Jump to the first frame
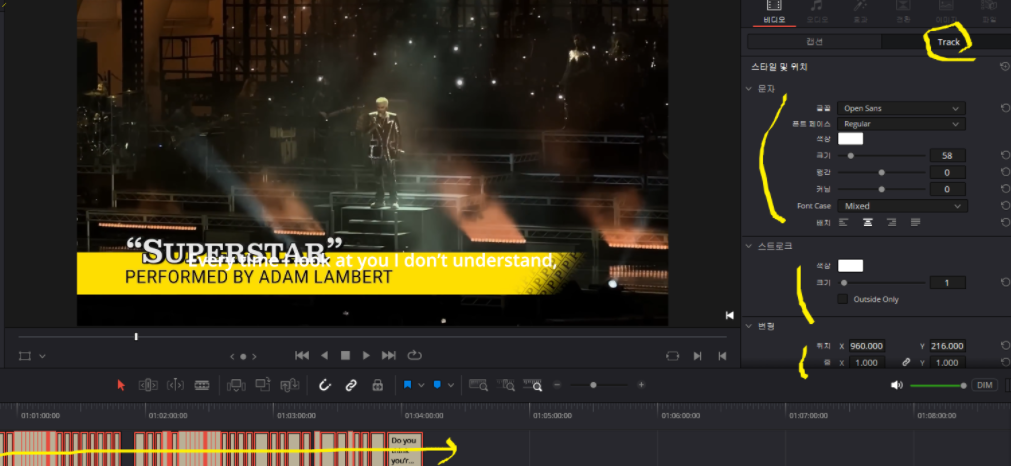 tap(302, 355)
